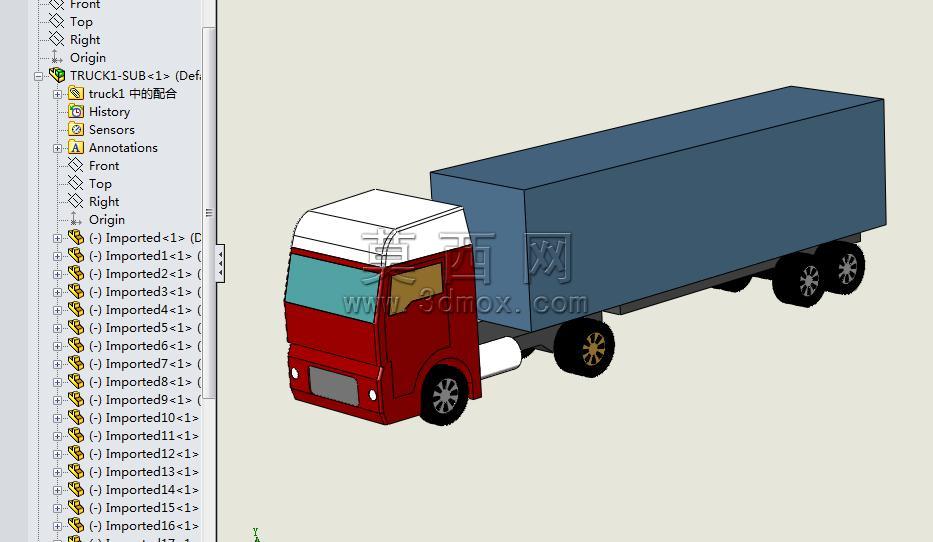Select the Front plane icon under TRUCK1-SUB
Image resolution: width=933 pixels, height=542 pixels.
pyautogui.click(x=76, y=165)
